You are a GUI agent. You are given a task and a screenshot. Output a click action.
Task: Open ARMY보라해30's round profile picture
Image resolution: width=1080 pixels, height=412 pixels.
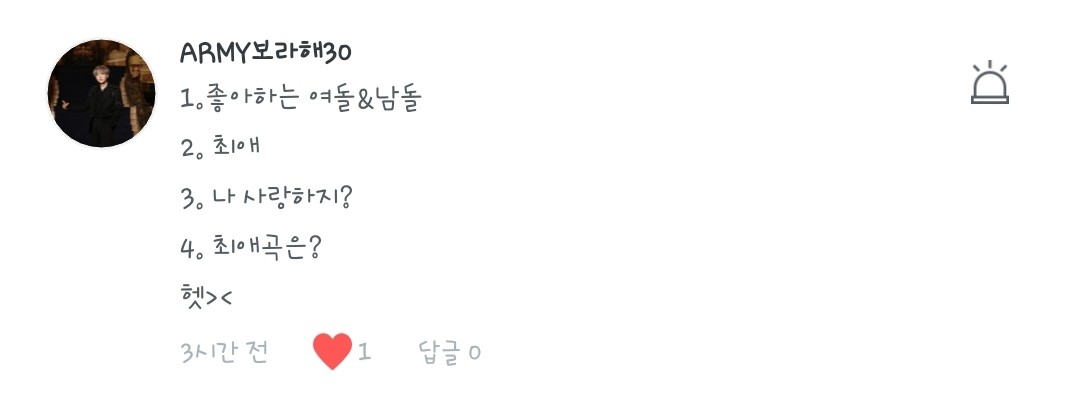pyautogui.click(x=102, y=94)
